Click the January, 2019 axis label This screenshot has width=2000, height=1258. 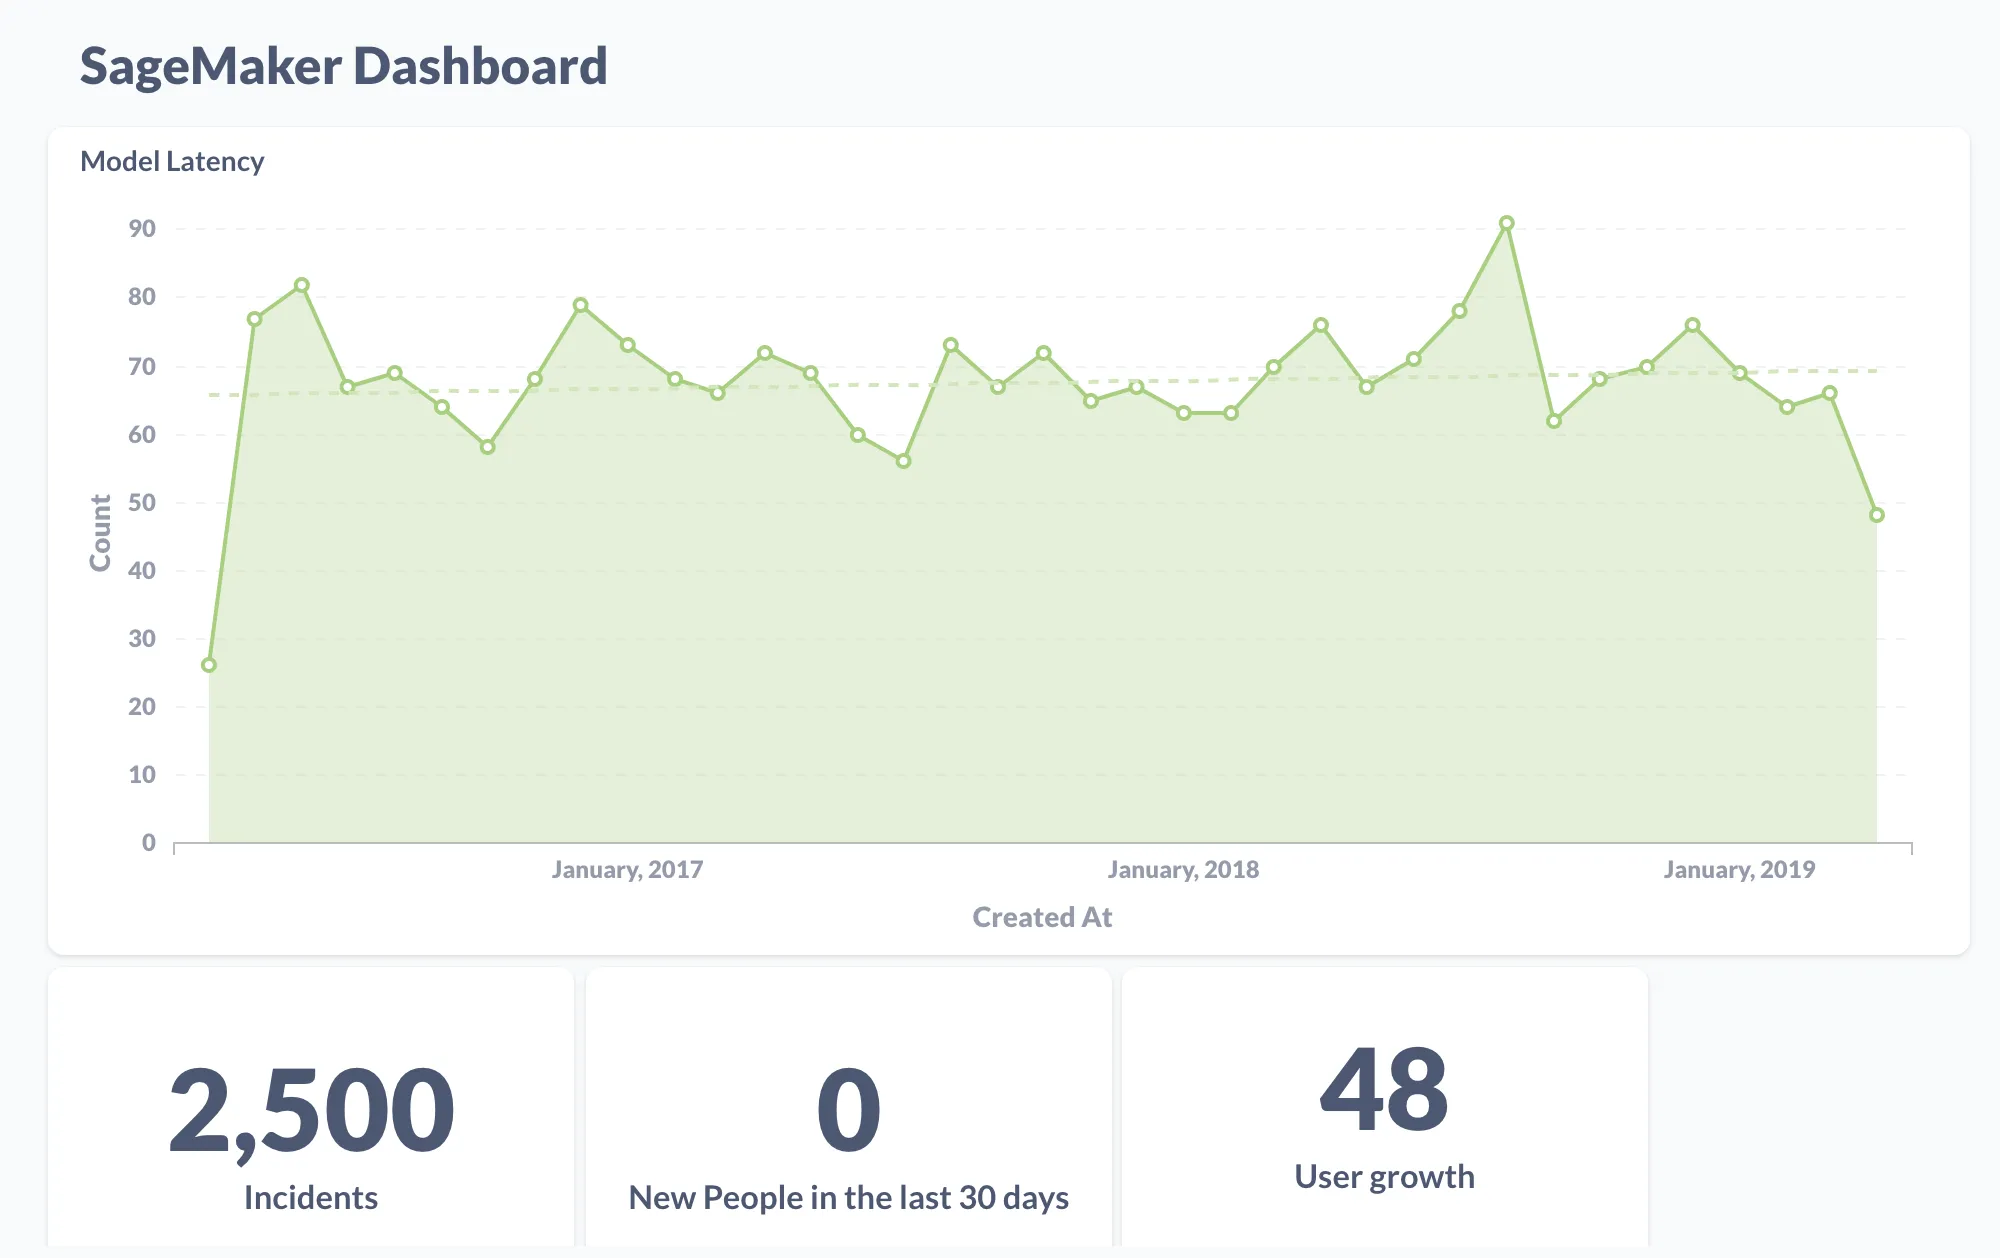tap(1739, 870)
